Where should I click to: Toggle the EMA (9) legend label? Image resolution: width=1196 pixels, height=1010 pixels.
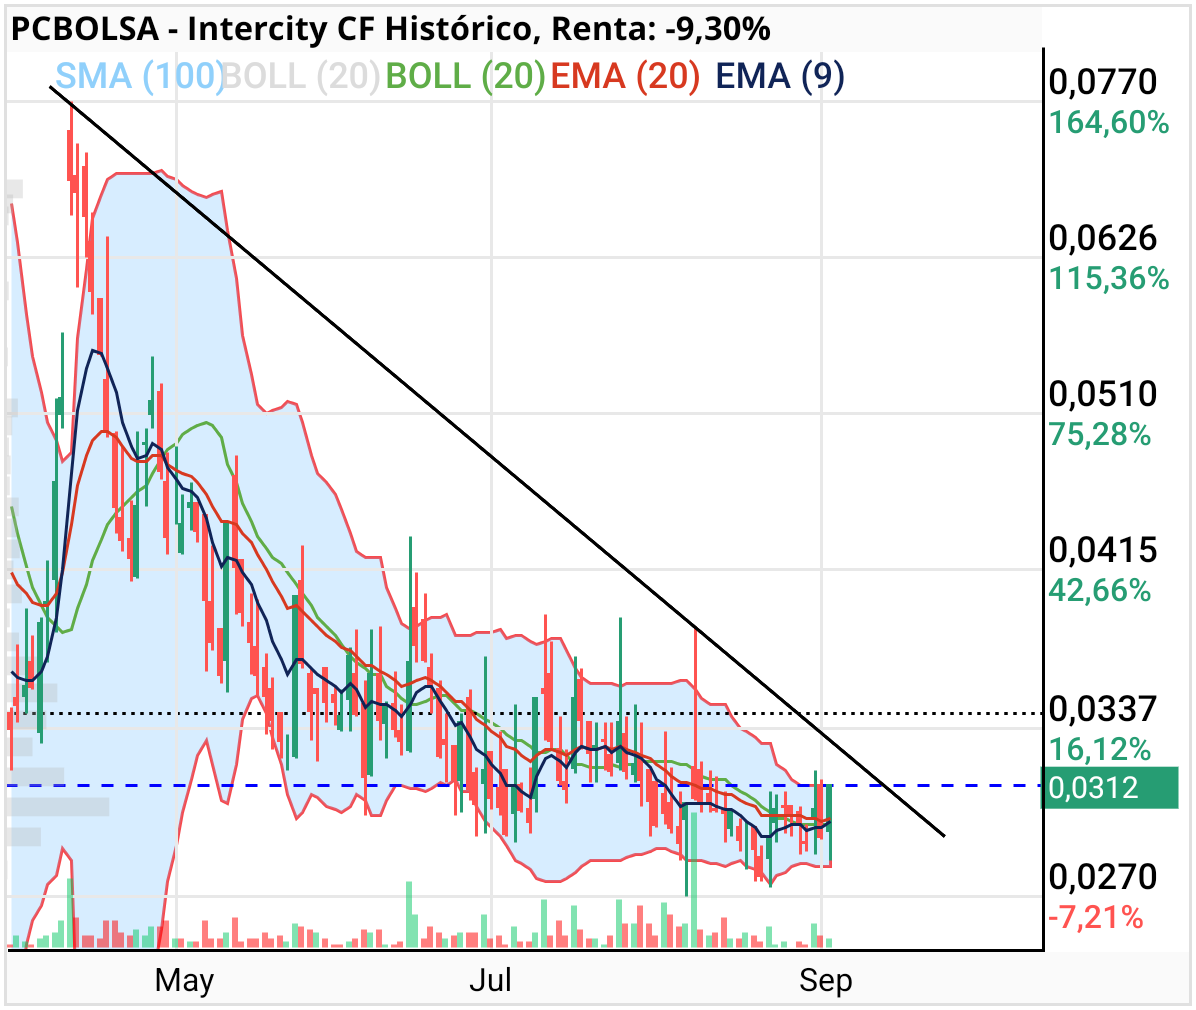[780, 76]
